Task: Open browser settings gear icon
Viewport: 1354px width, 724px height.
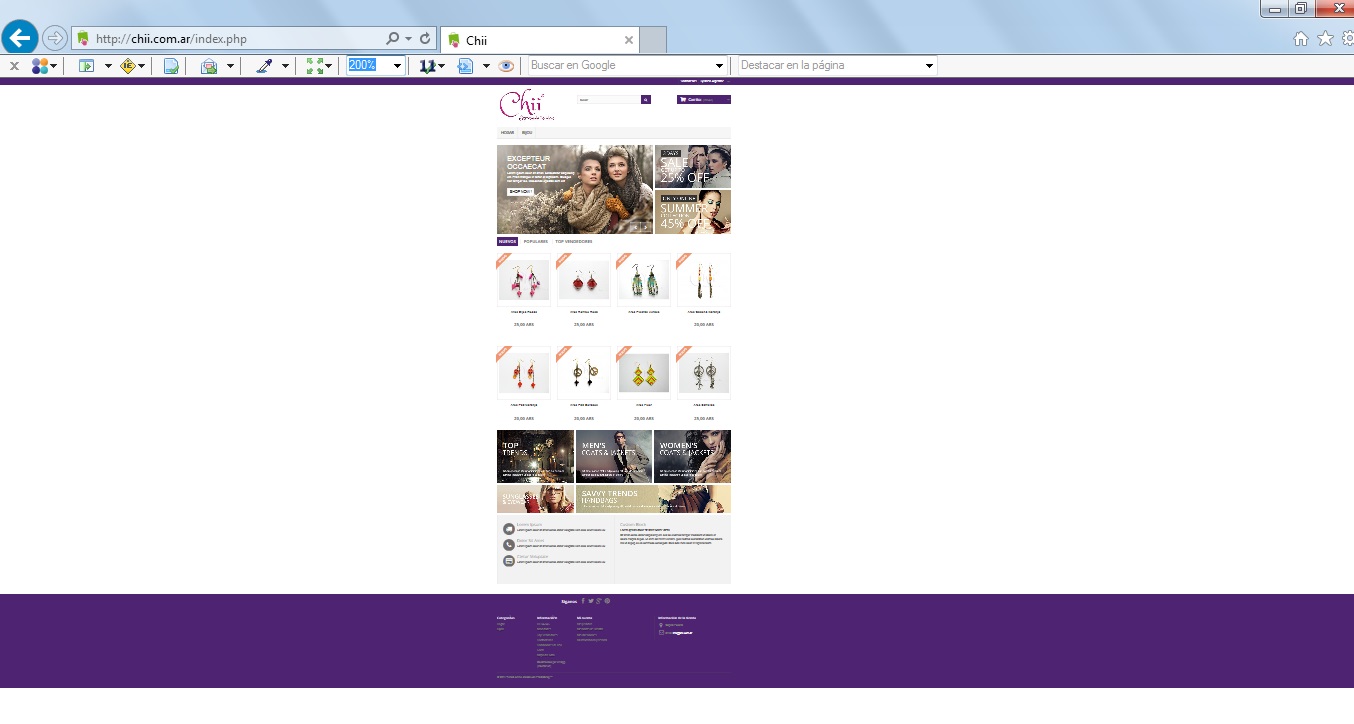Action: coord(1346,39)
